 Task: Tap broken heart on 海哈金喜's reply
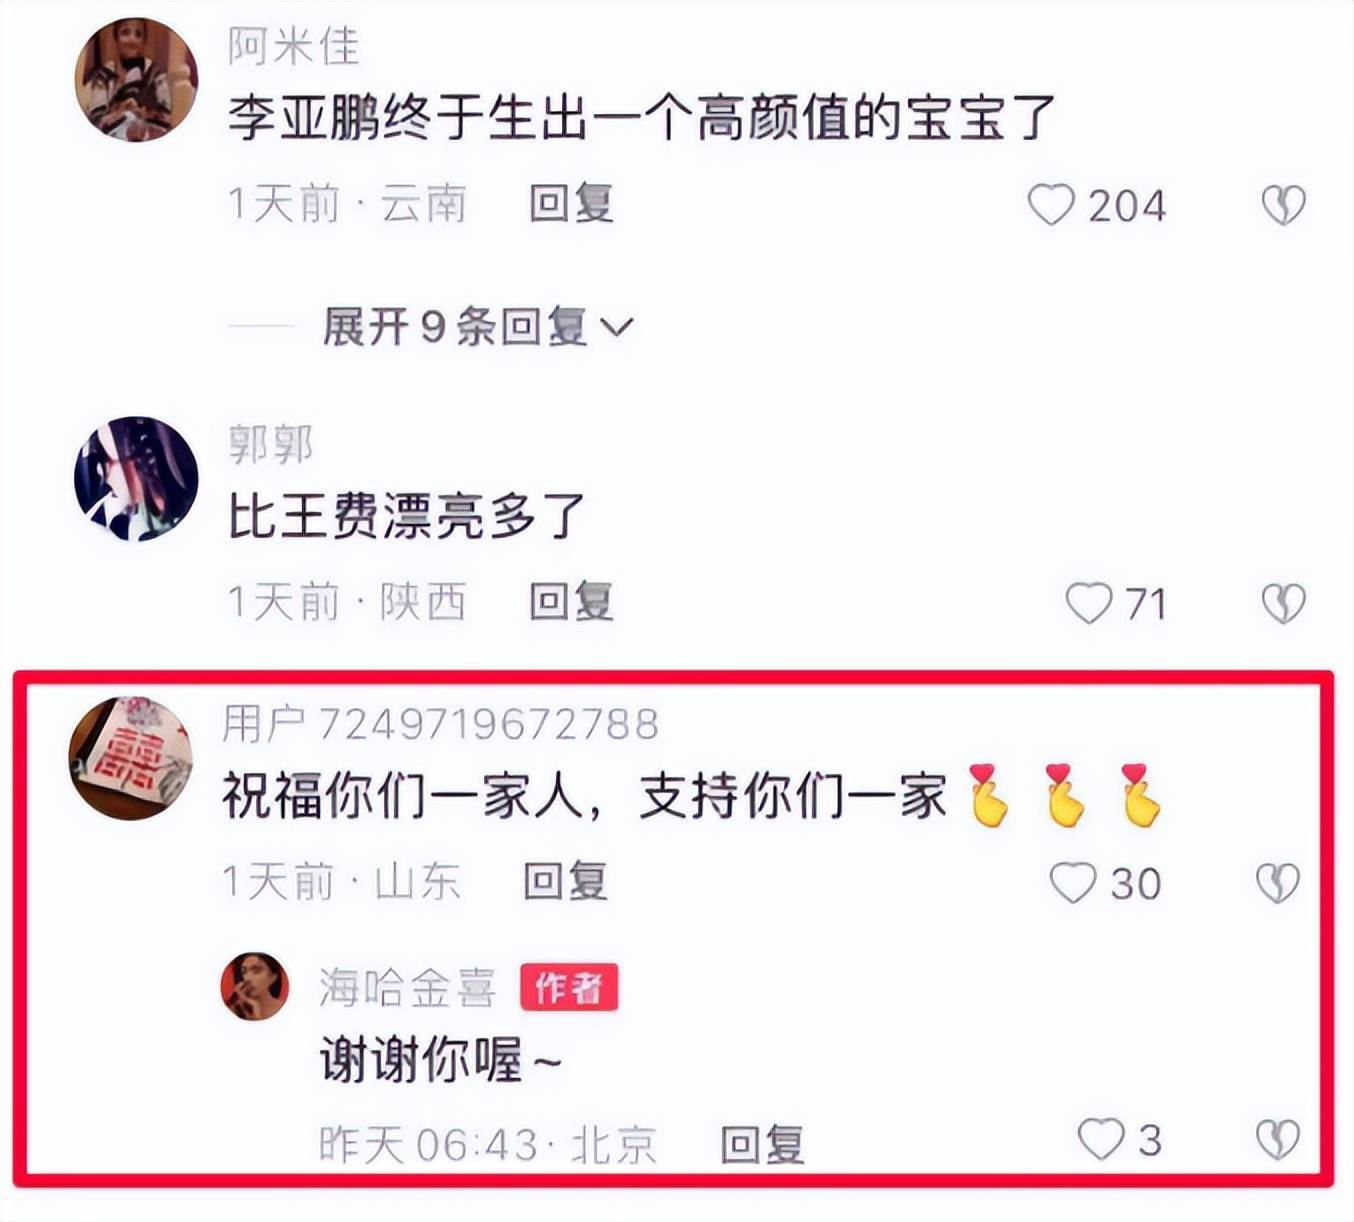1278,1139
